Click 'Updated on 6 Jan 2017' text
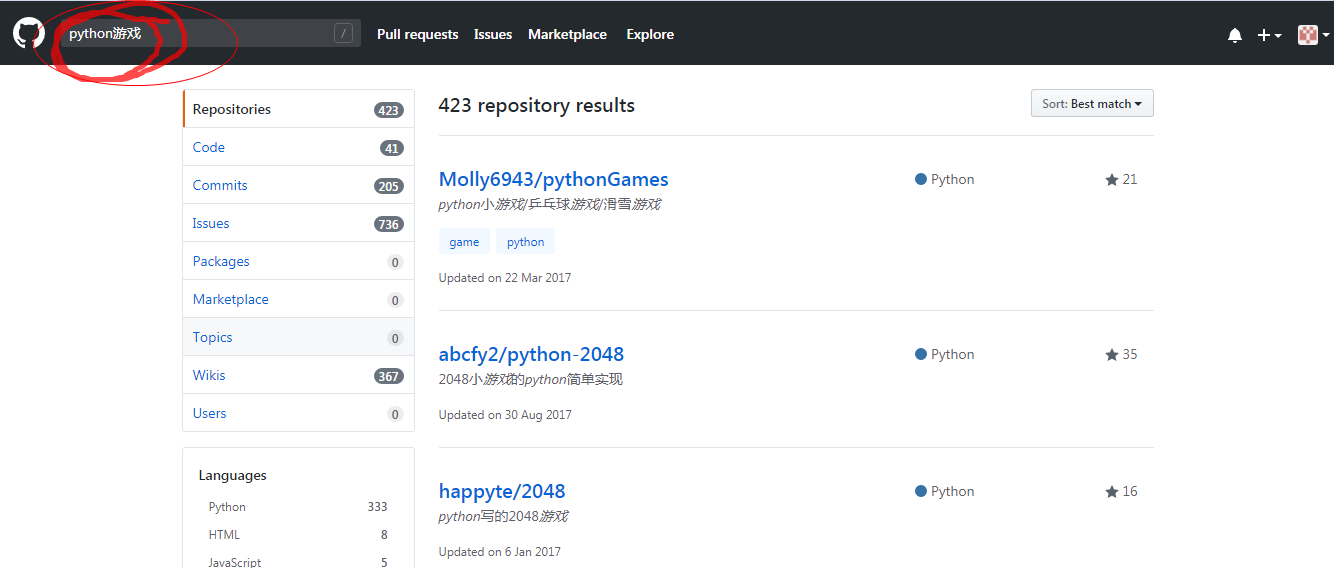 point(500,552)
